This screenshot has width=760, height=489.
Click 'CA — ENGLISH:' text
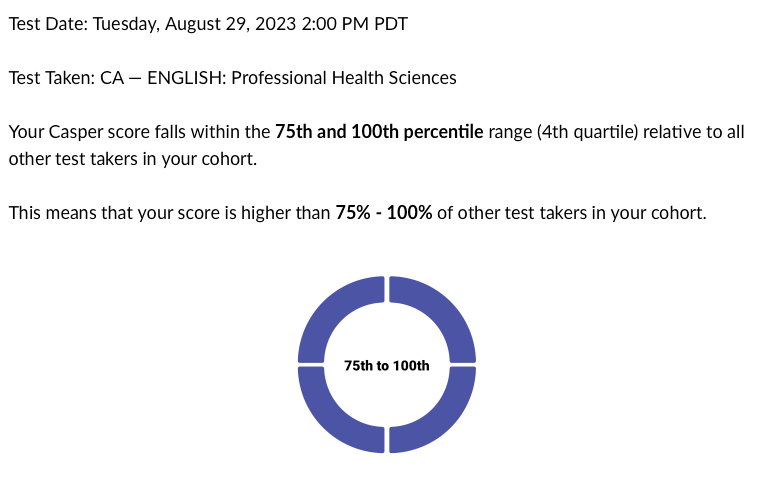163,78
